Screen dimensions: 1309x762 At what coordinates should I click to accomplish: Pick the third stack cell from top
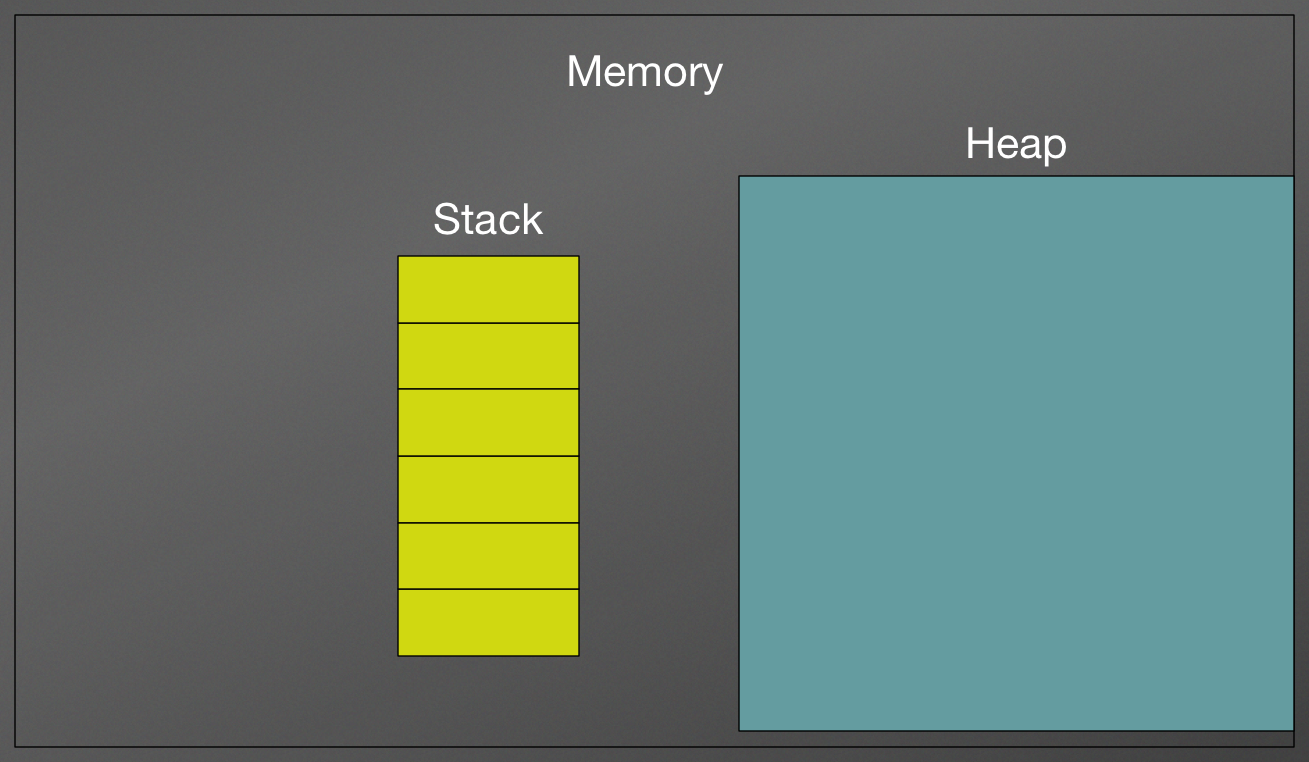coord(488,422)
